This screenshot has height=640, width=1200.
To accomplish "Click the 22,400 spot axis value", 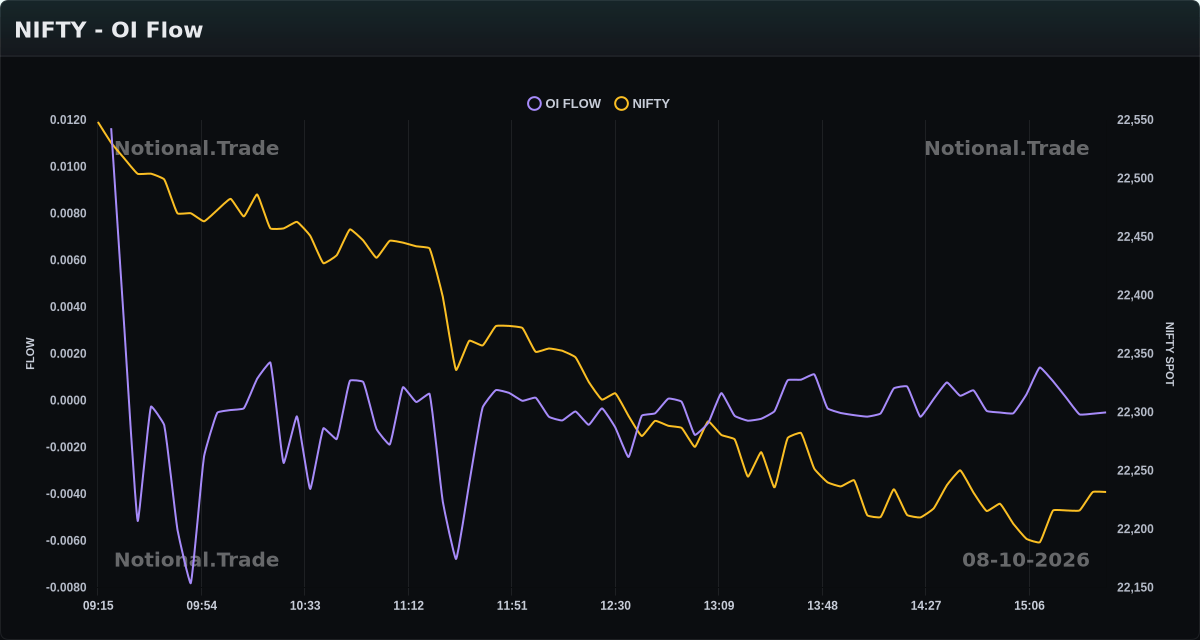I will (x=1135, y=295).
